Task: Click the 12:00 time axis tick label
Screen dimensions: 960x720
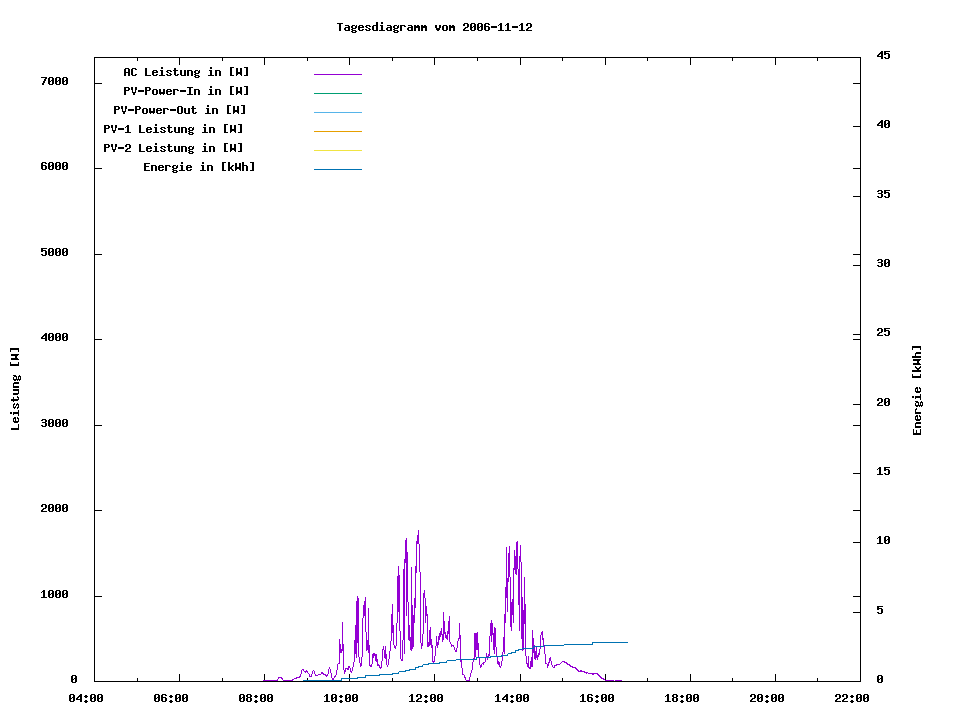Action: tap(426, 698)
